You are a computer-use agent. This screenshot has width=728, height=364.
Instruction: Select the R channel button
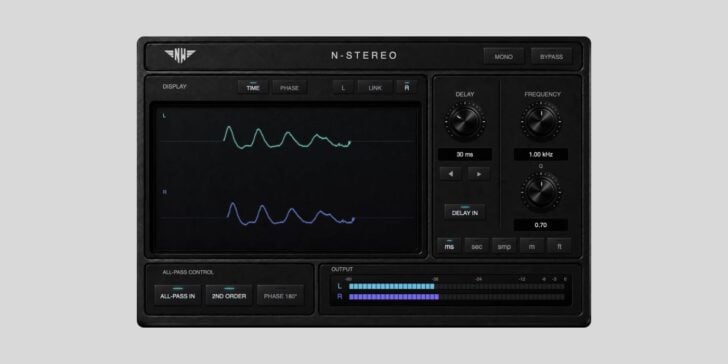pos(407,88)
